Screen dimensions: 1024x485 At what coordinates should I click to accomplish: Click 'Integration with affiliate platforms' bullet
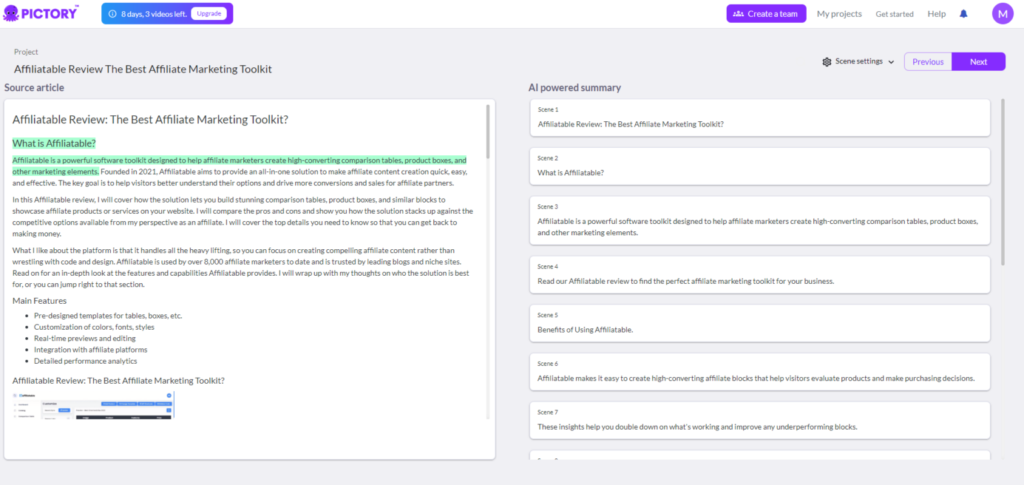tap(91, 349)
